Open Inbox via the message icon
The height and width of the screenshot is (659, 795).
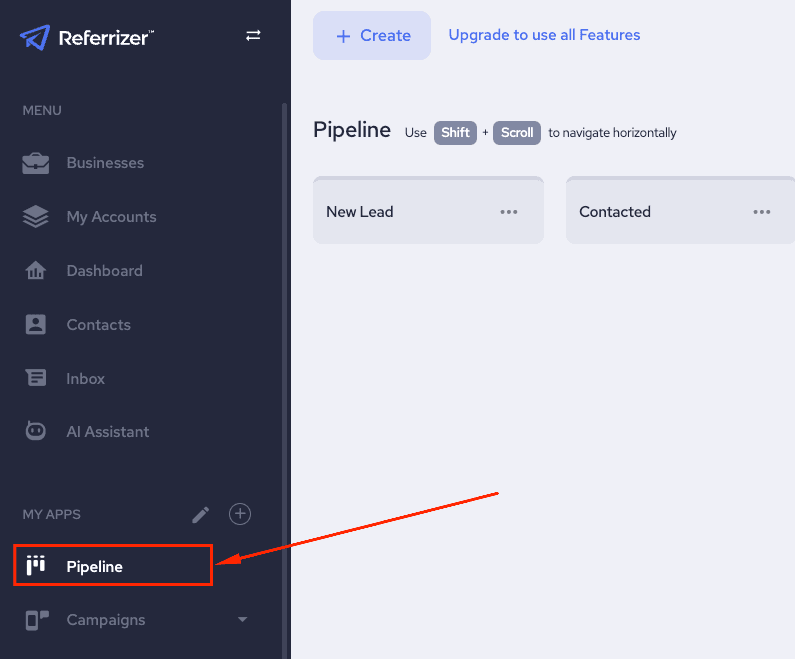(36, 378)
